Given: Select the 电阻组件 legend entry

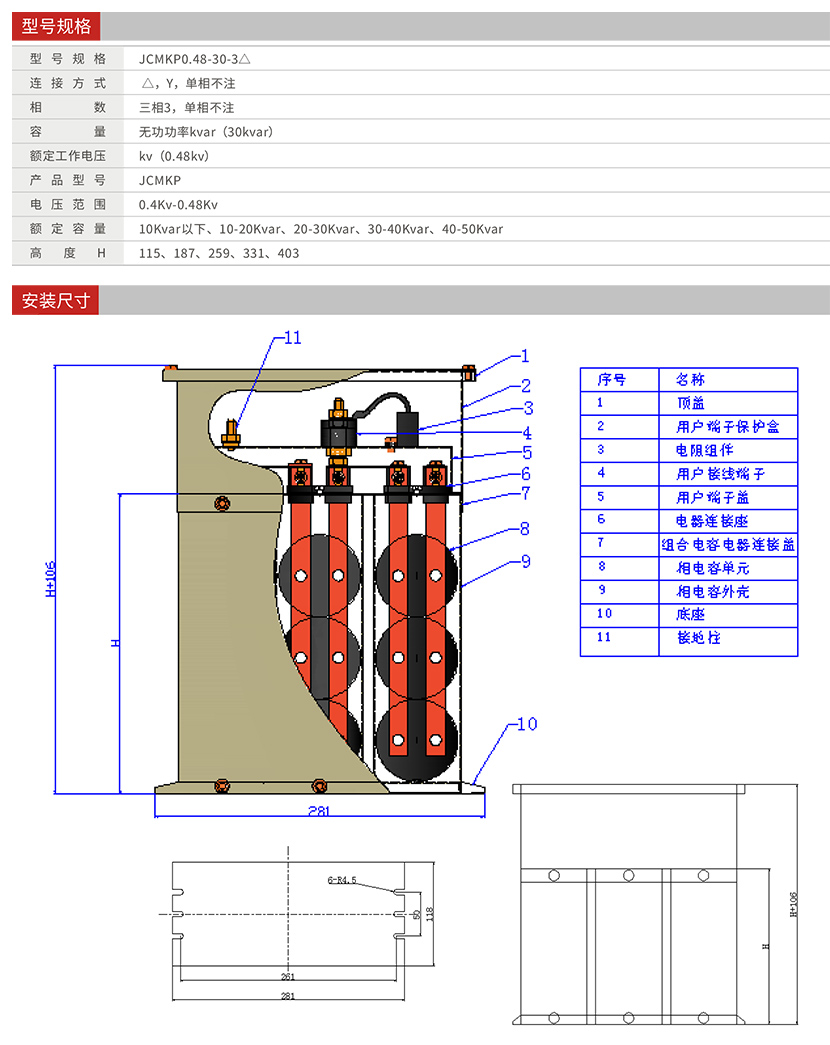Looking at the screenshot, I should [x=690, y=450].
